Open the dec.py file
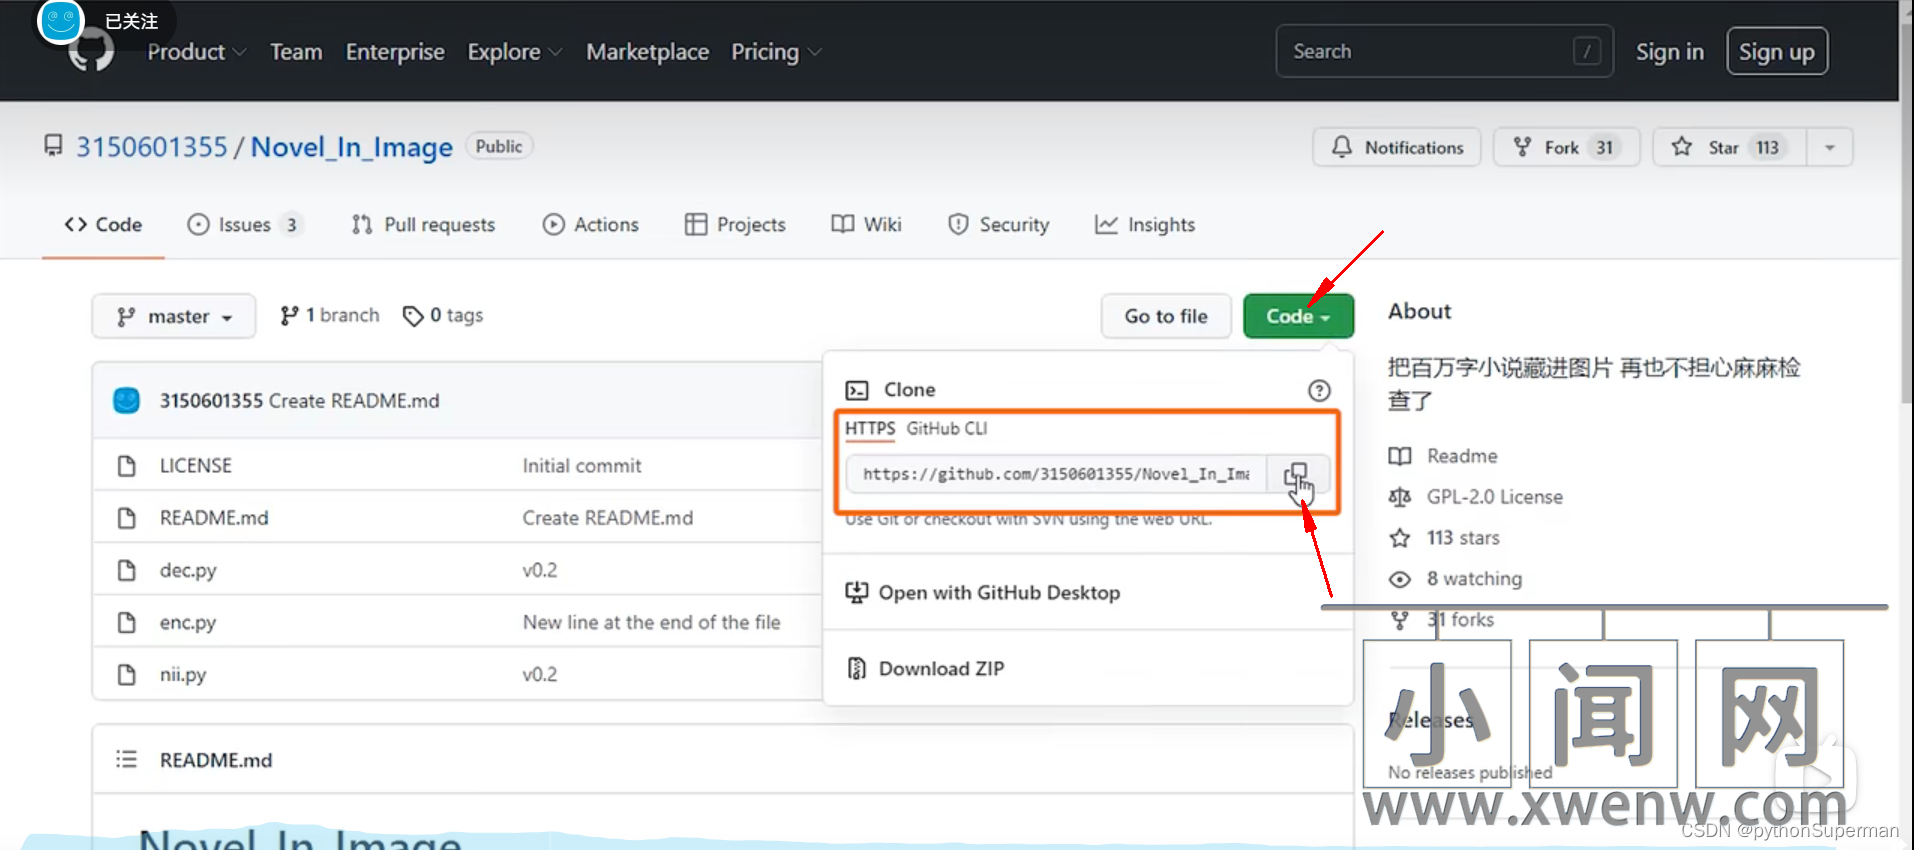Image resolution: width=1914 pixels, height=850 pixels. click(x=188, y=570)
